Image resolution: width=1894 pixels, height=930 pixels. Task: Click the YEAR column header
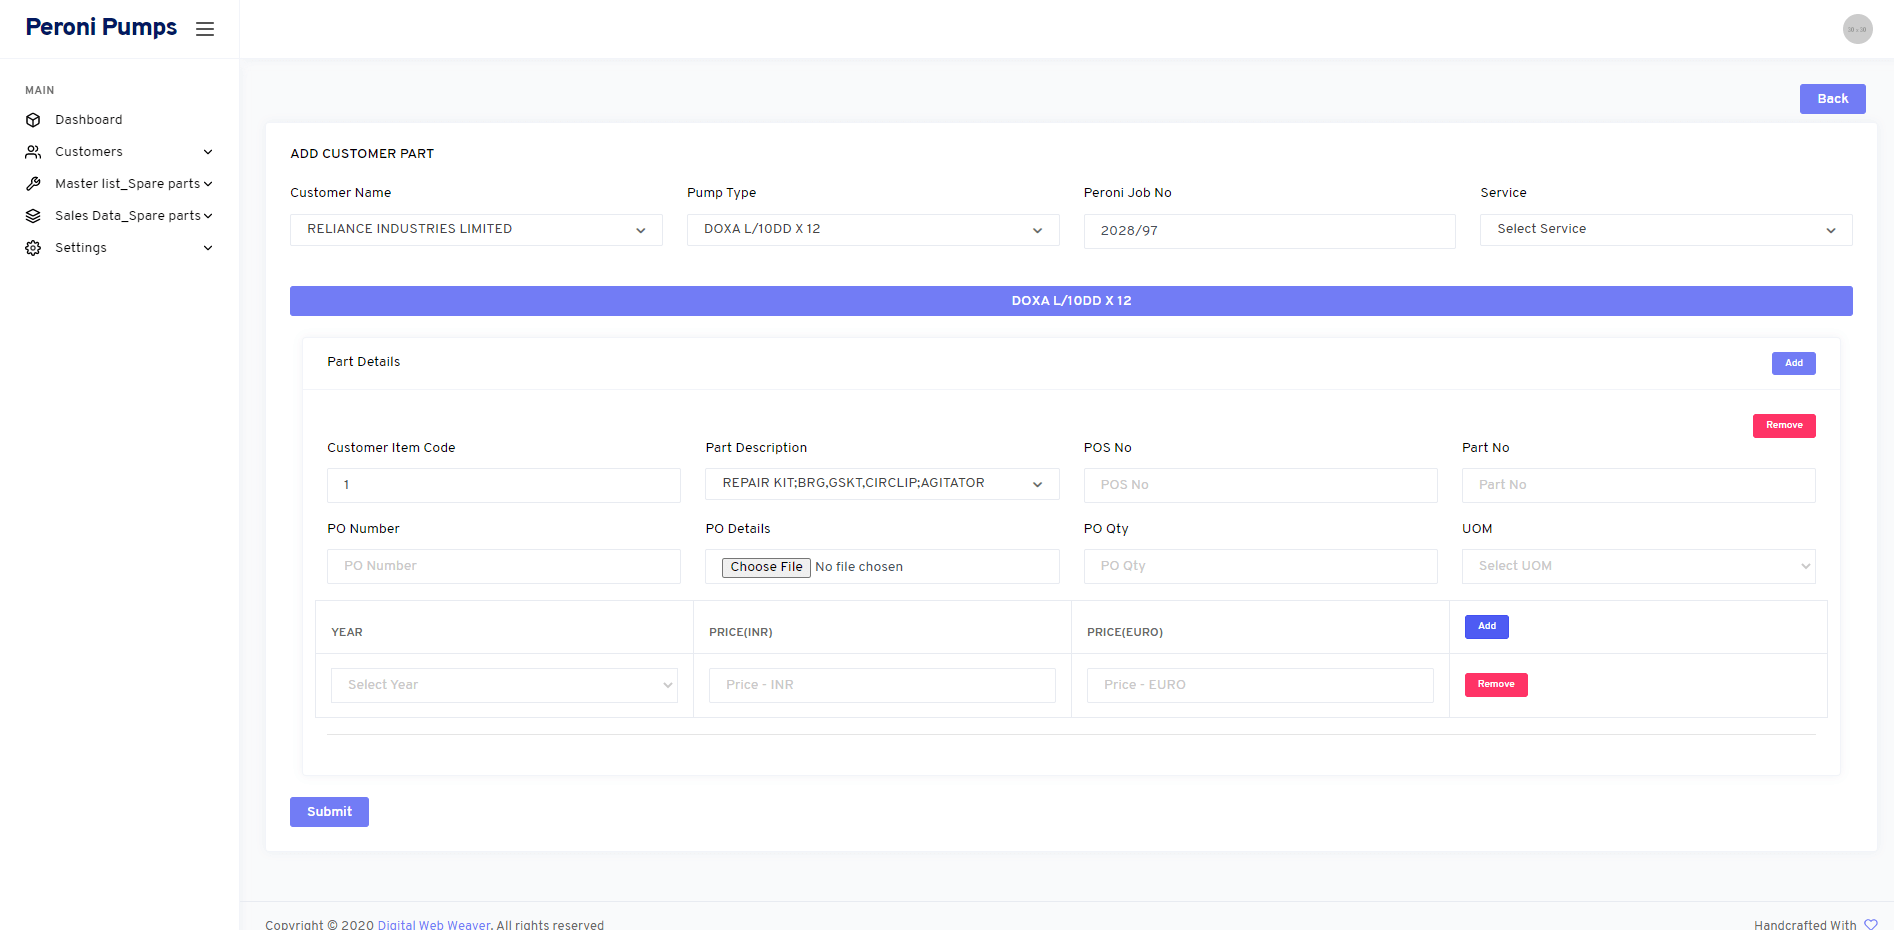click(347, 632)
